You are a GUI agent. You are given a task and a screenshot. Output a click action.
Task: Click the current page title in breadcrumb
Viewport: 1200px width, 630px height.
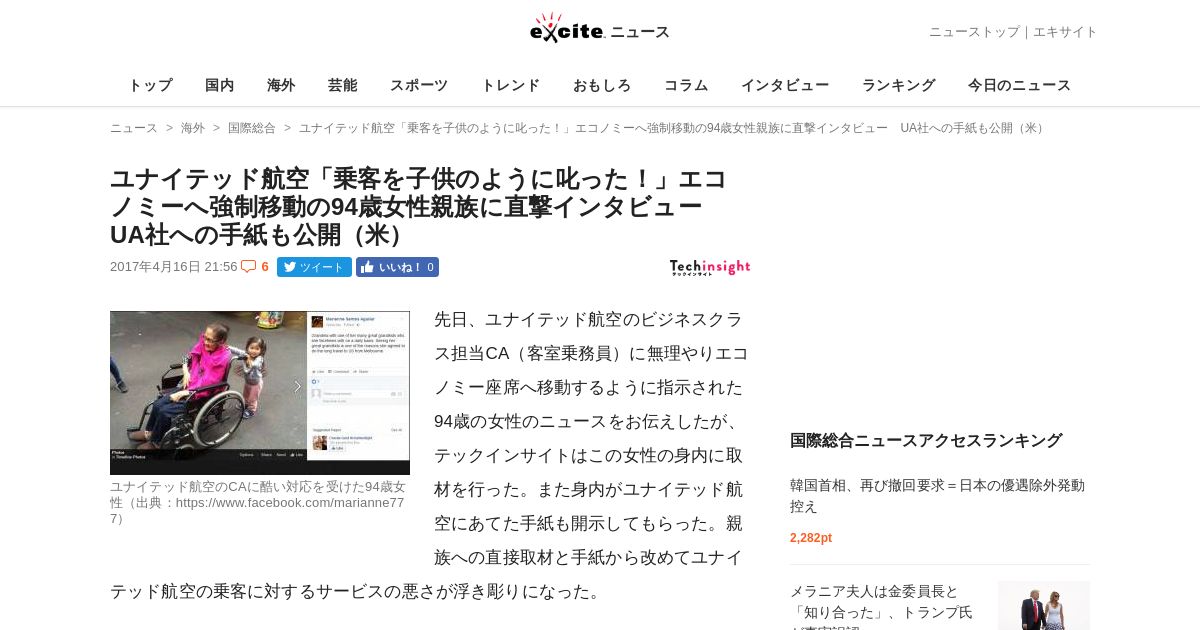tap(673, 128)
